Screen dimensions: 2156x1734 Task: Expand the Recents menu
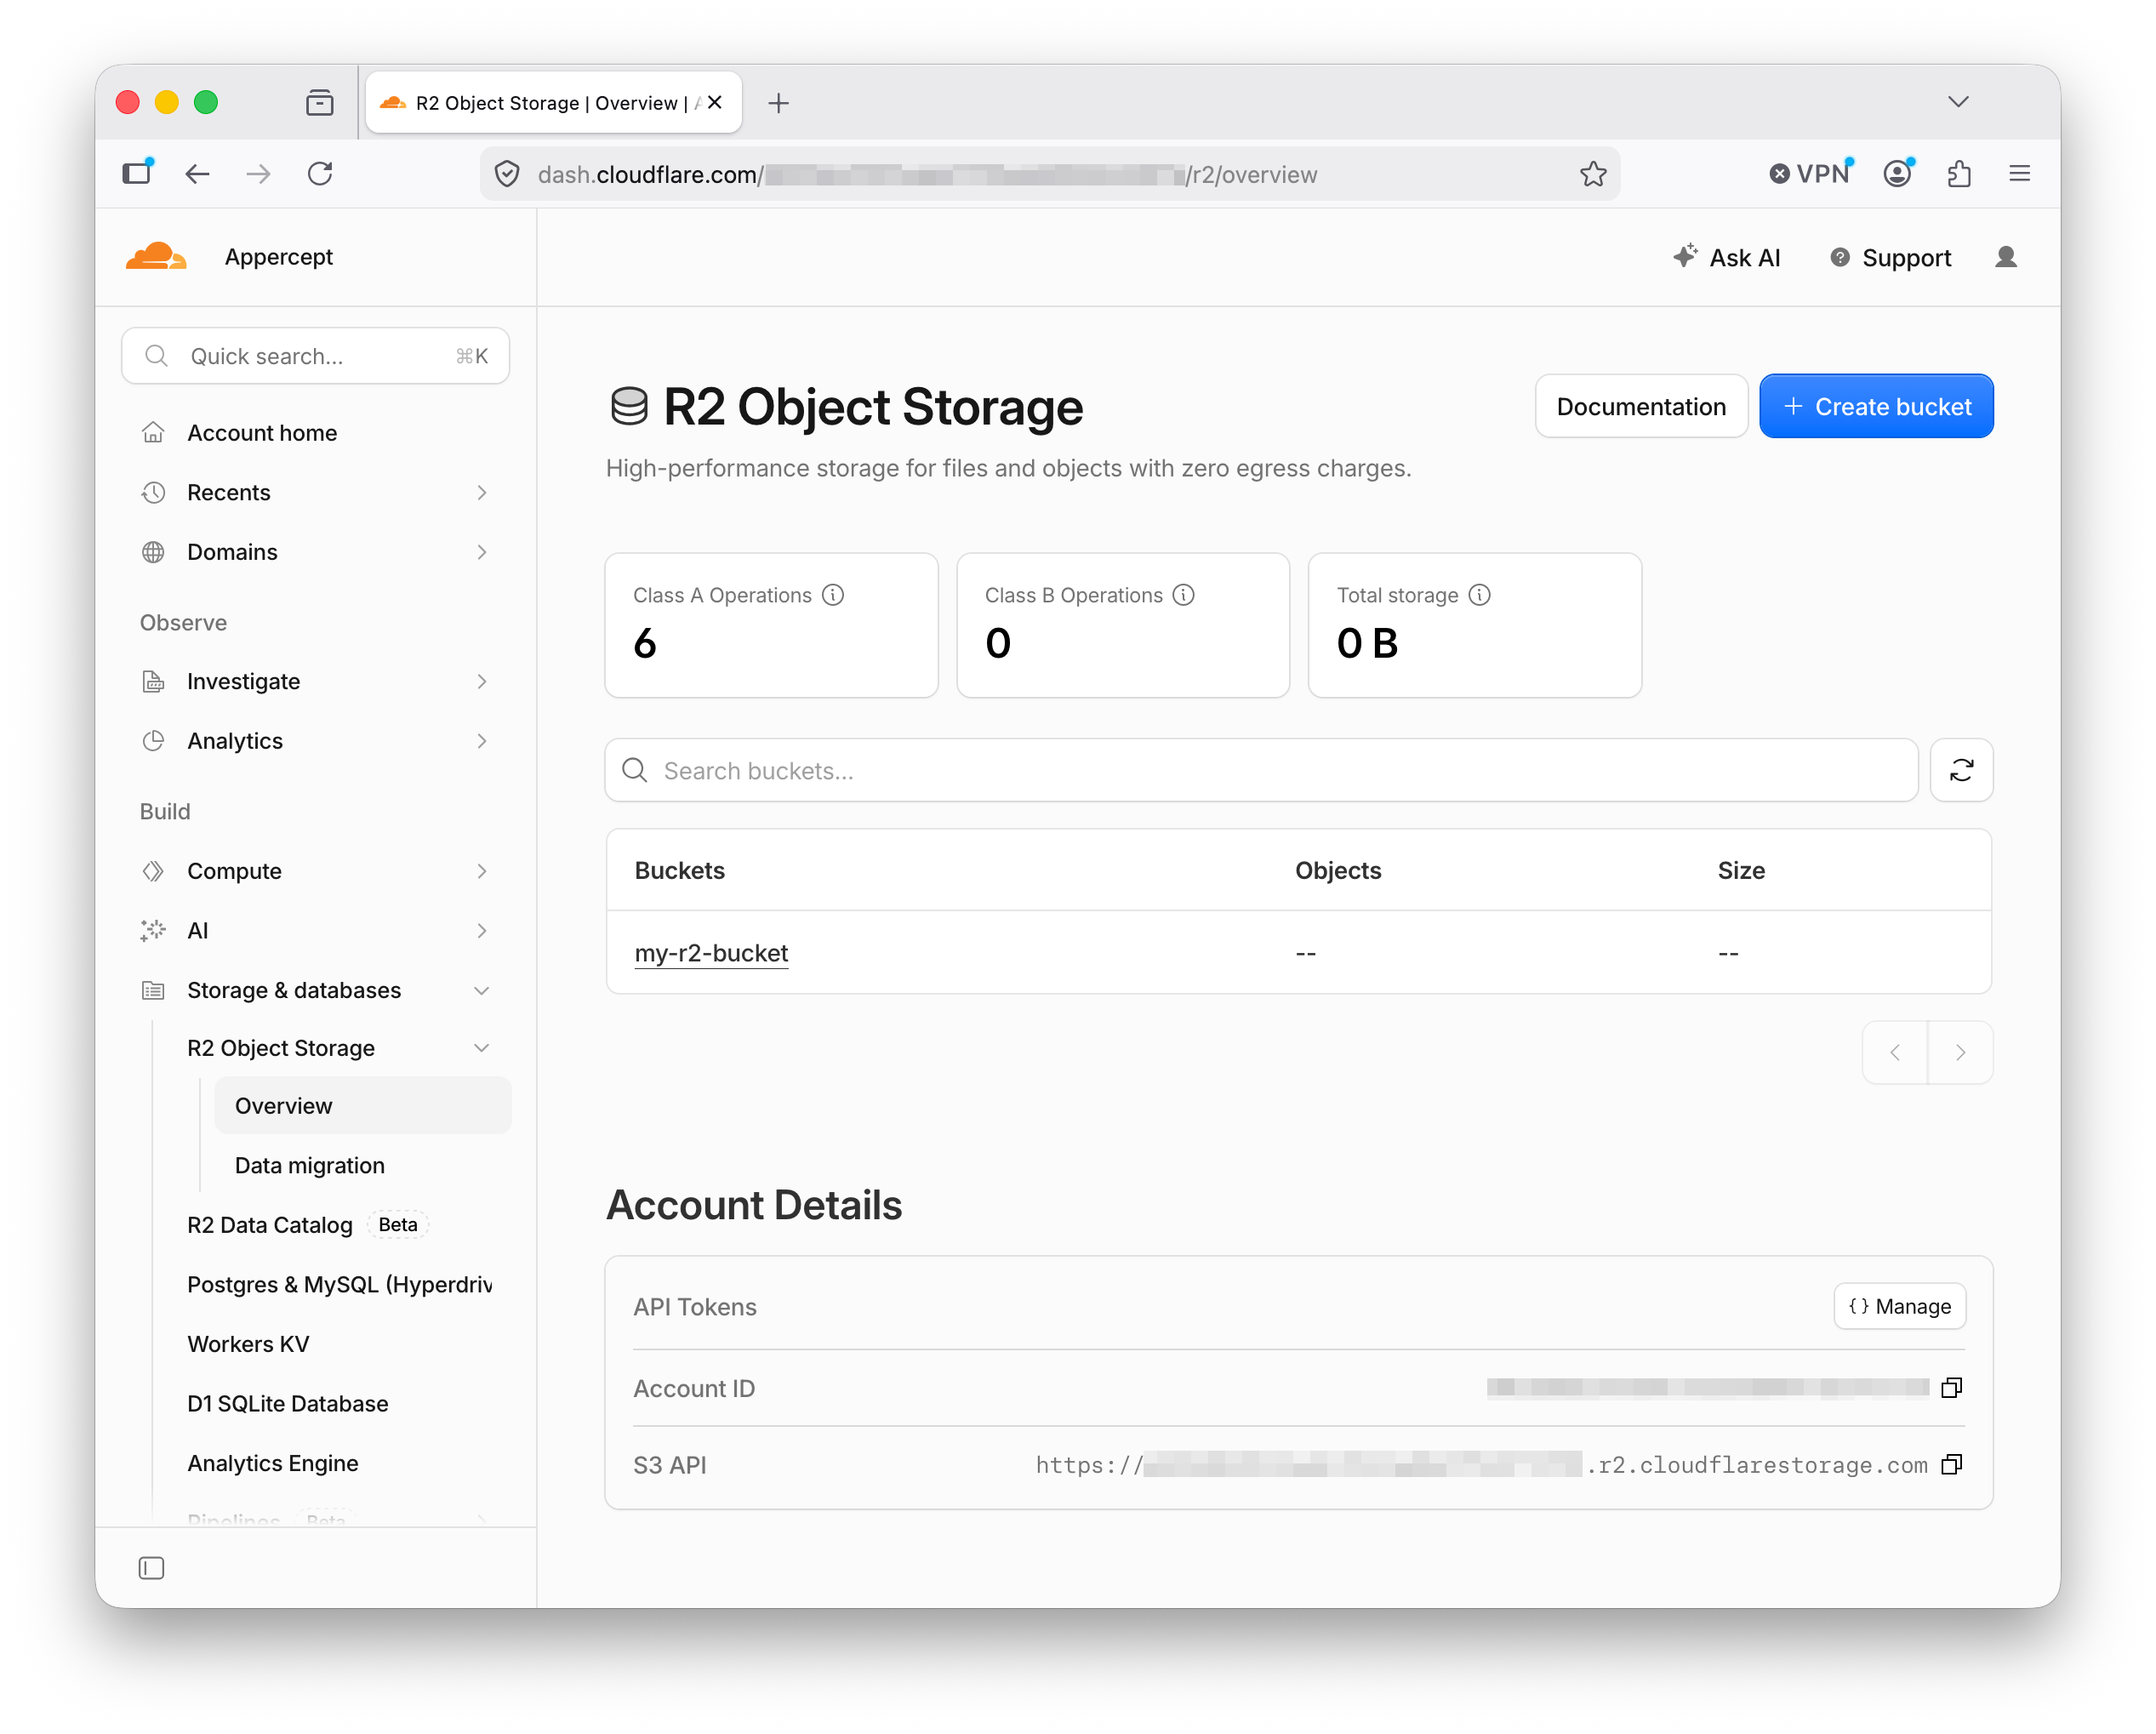(482, 492)
